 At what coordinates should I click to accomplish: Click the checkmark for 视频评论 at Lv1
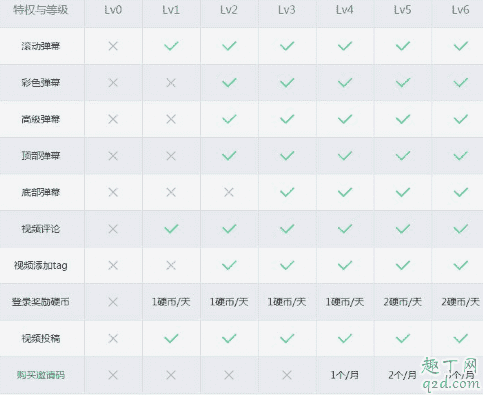pos(171,229)
